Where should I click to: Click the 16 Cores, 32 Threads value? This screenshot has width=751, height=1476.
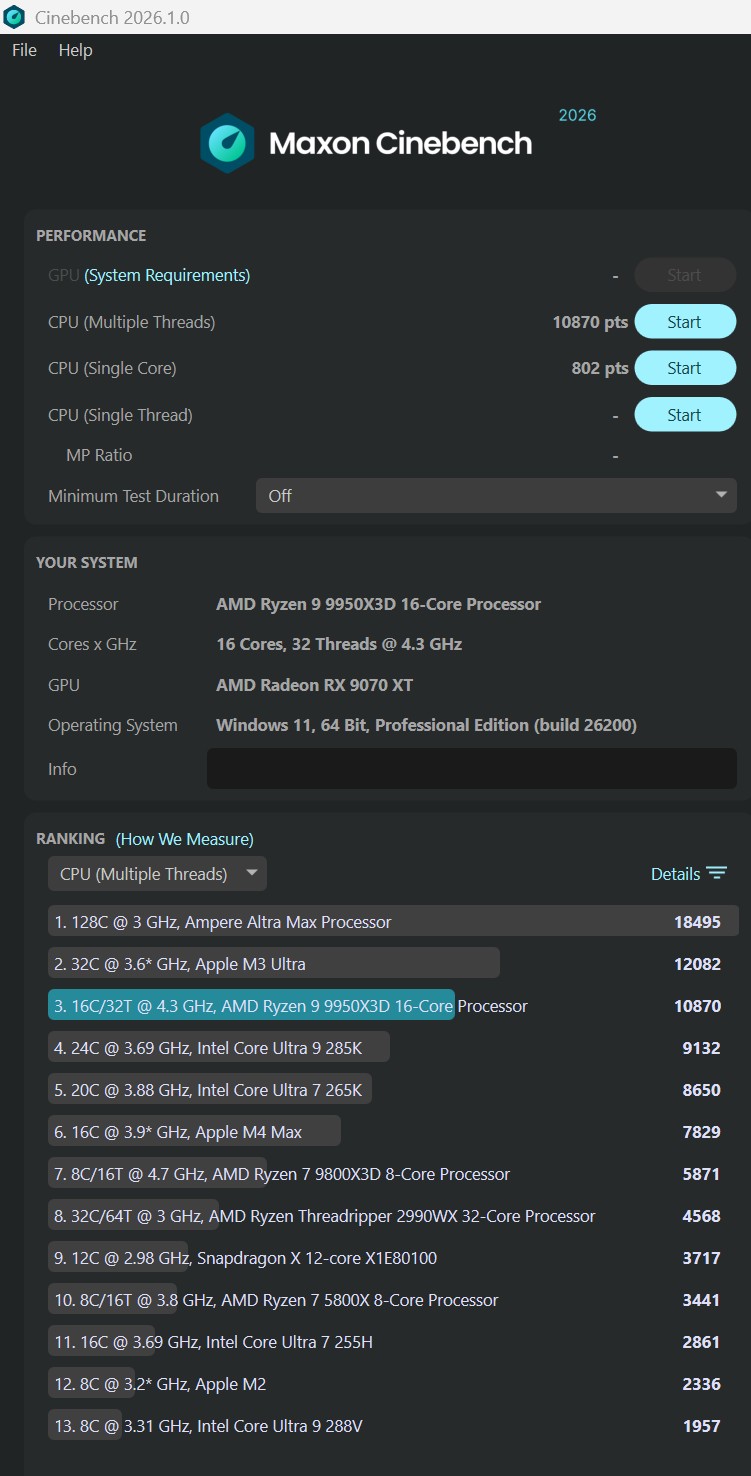339,644
